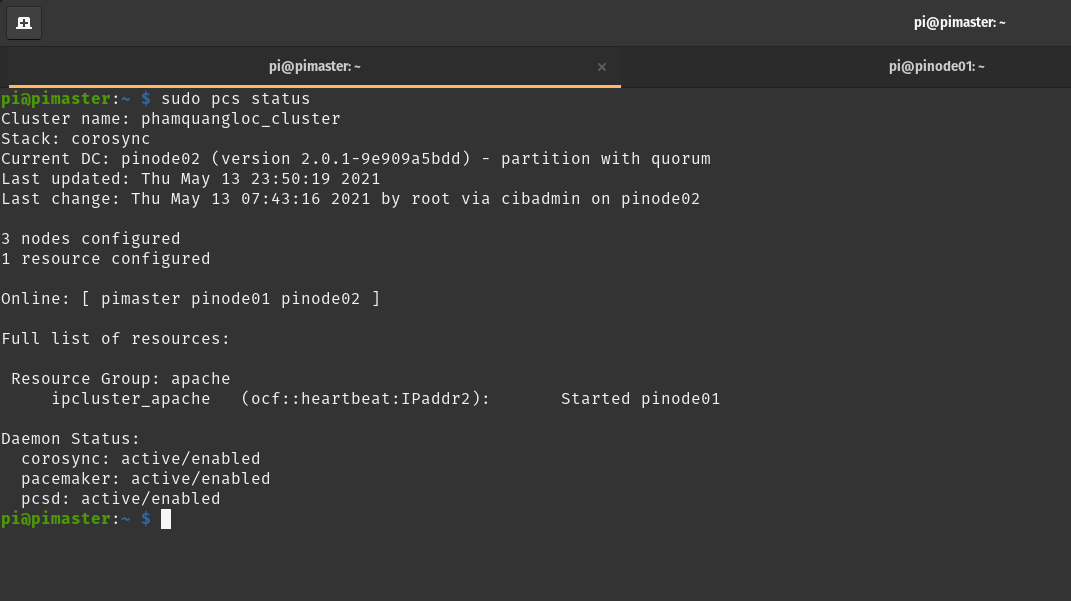
Task: Click the '3 nodes configured' line
Action: 90,239
